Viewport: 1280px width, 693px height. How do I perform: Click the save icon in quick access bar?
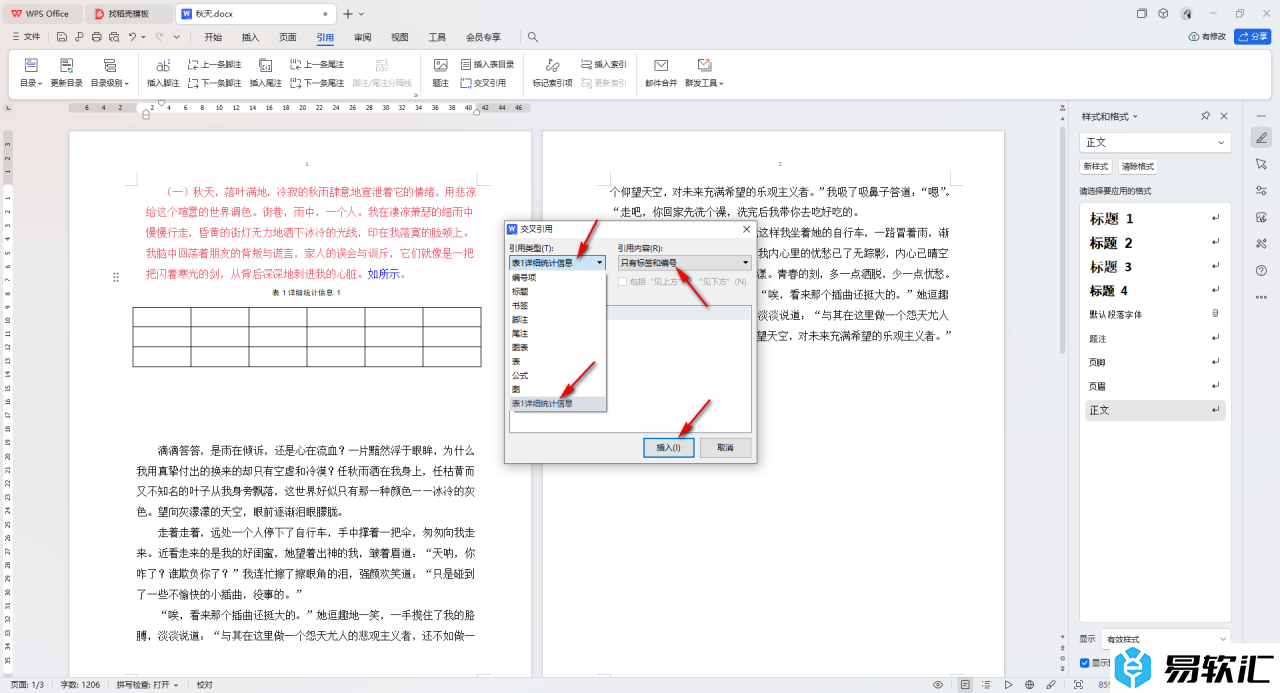[62, 37]
